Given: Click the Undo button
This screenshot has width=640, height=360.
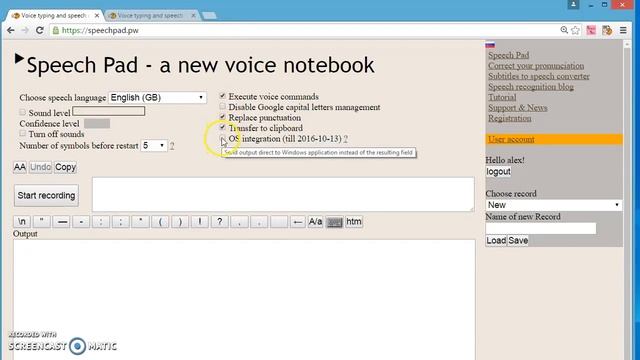Looking at the screenshot, I should click(40, 167).
